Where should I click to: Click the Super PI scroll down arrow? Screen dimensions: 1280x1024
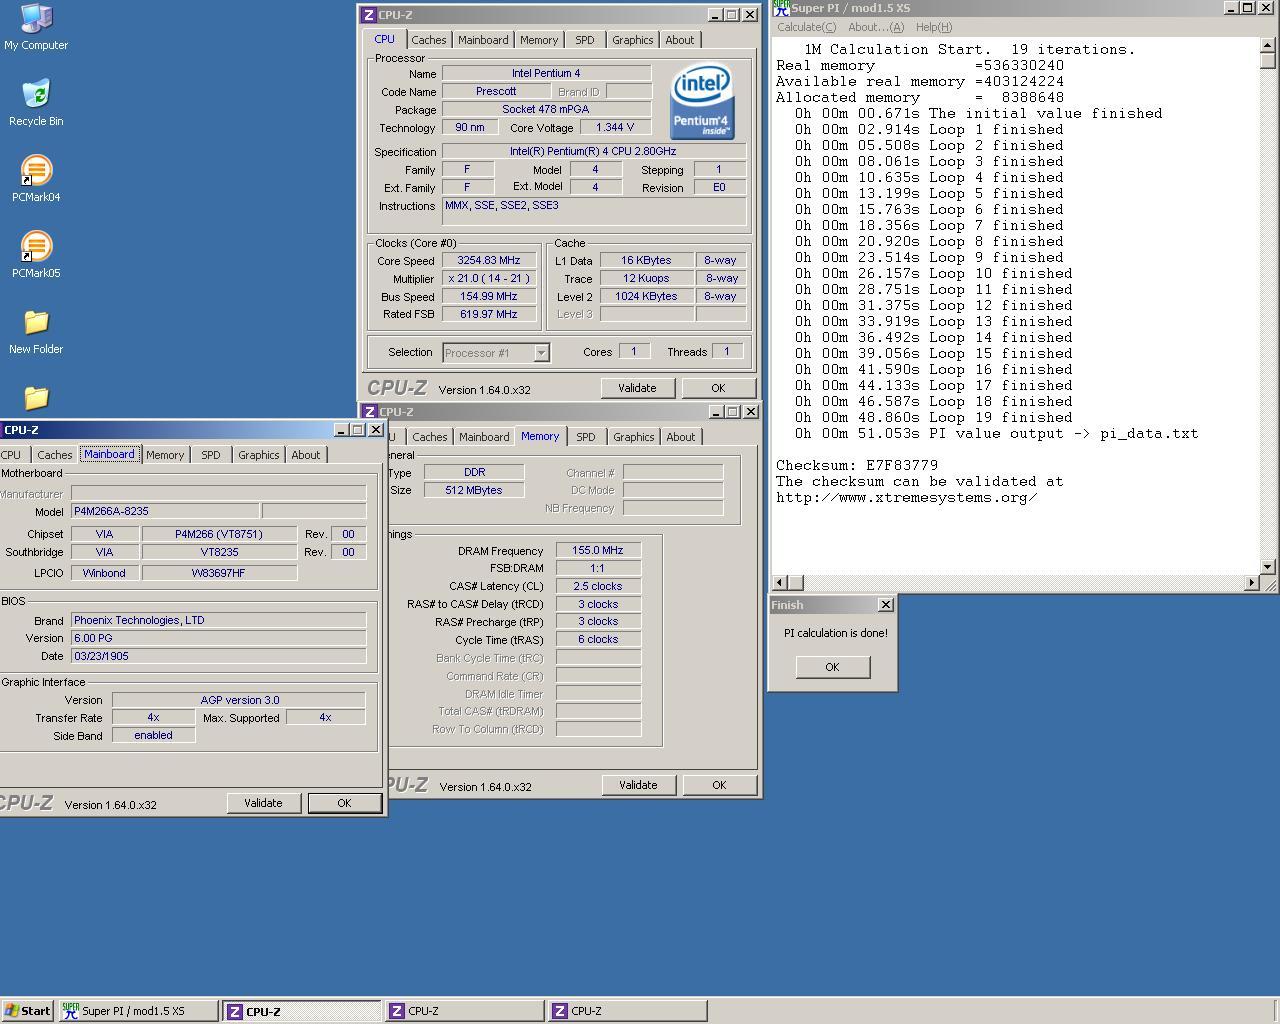tap(1268, 567)
